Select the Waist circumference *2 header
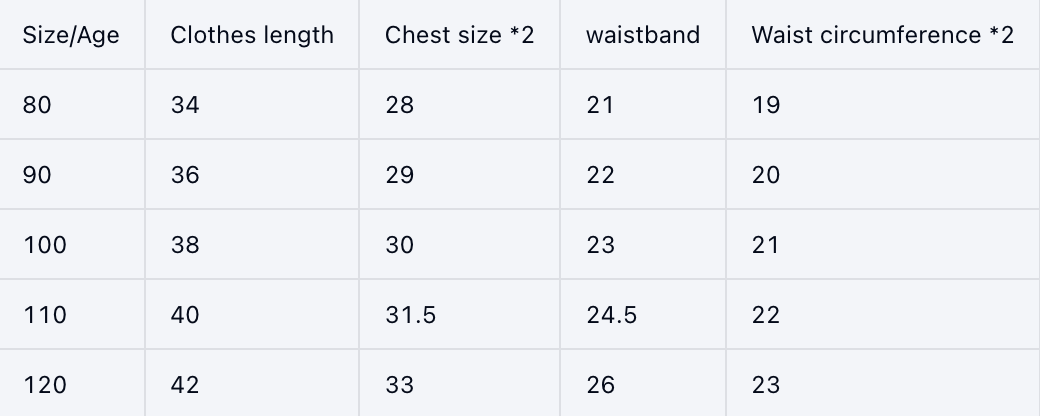 click(882, 35)
